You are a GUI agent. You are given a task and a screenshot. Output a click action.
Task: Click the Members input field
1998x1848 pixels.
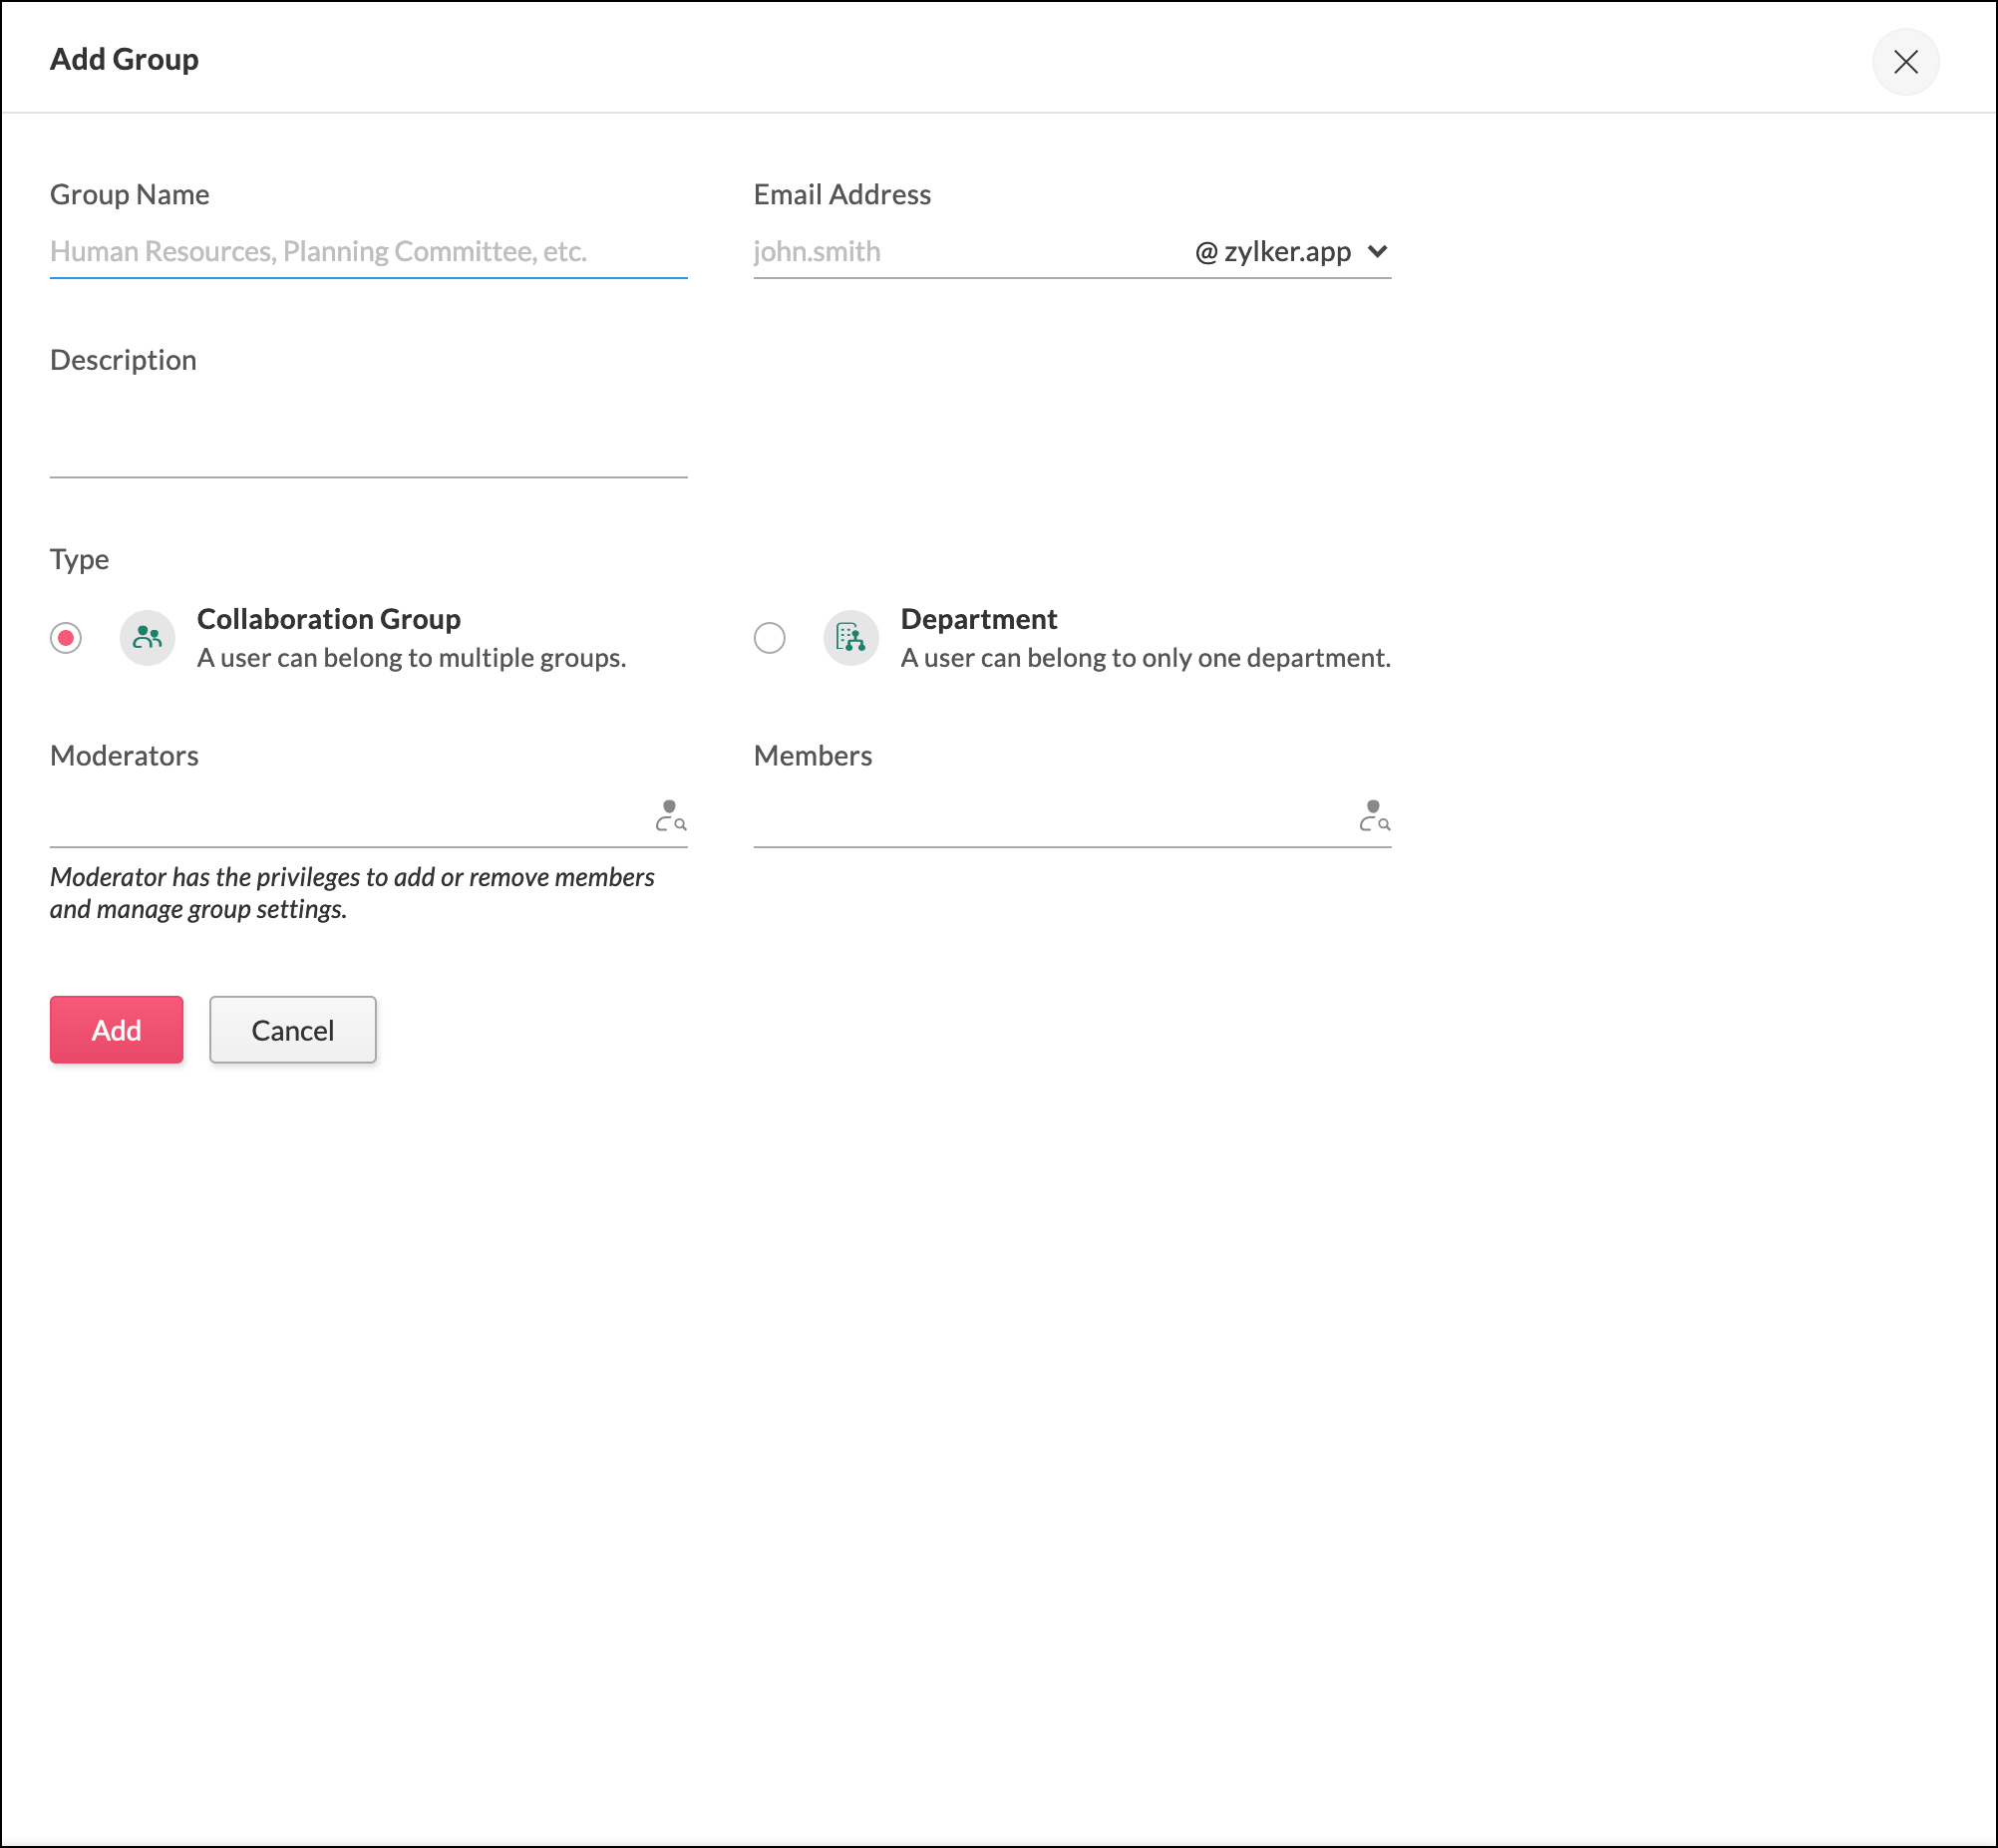click(x=1050, y=818)
